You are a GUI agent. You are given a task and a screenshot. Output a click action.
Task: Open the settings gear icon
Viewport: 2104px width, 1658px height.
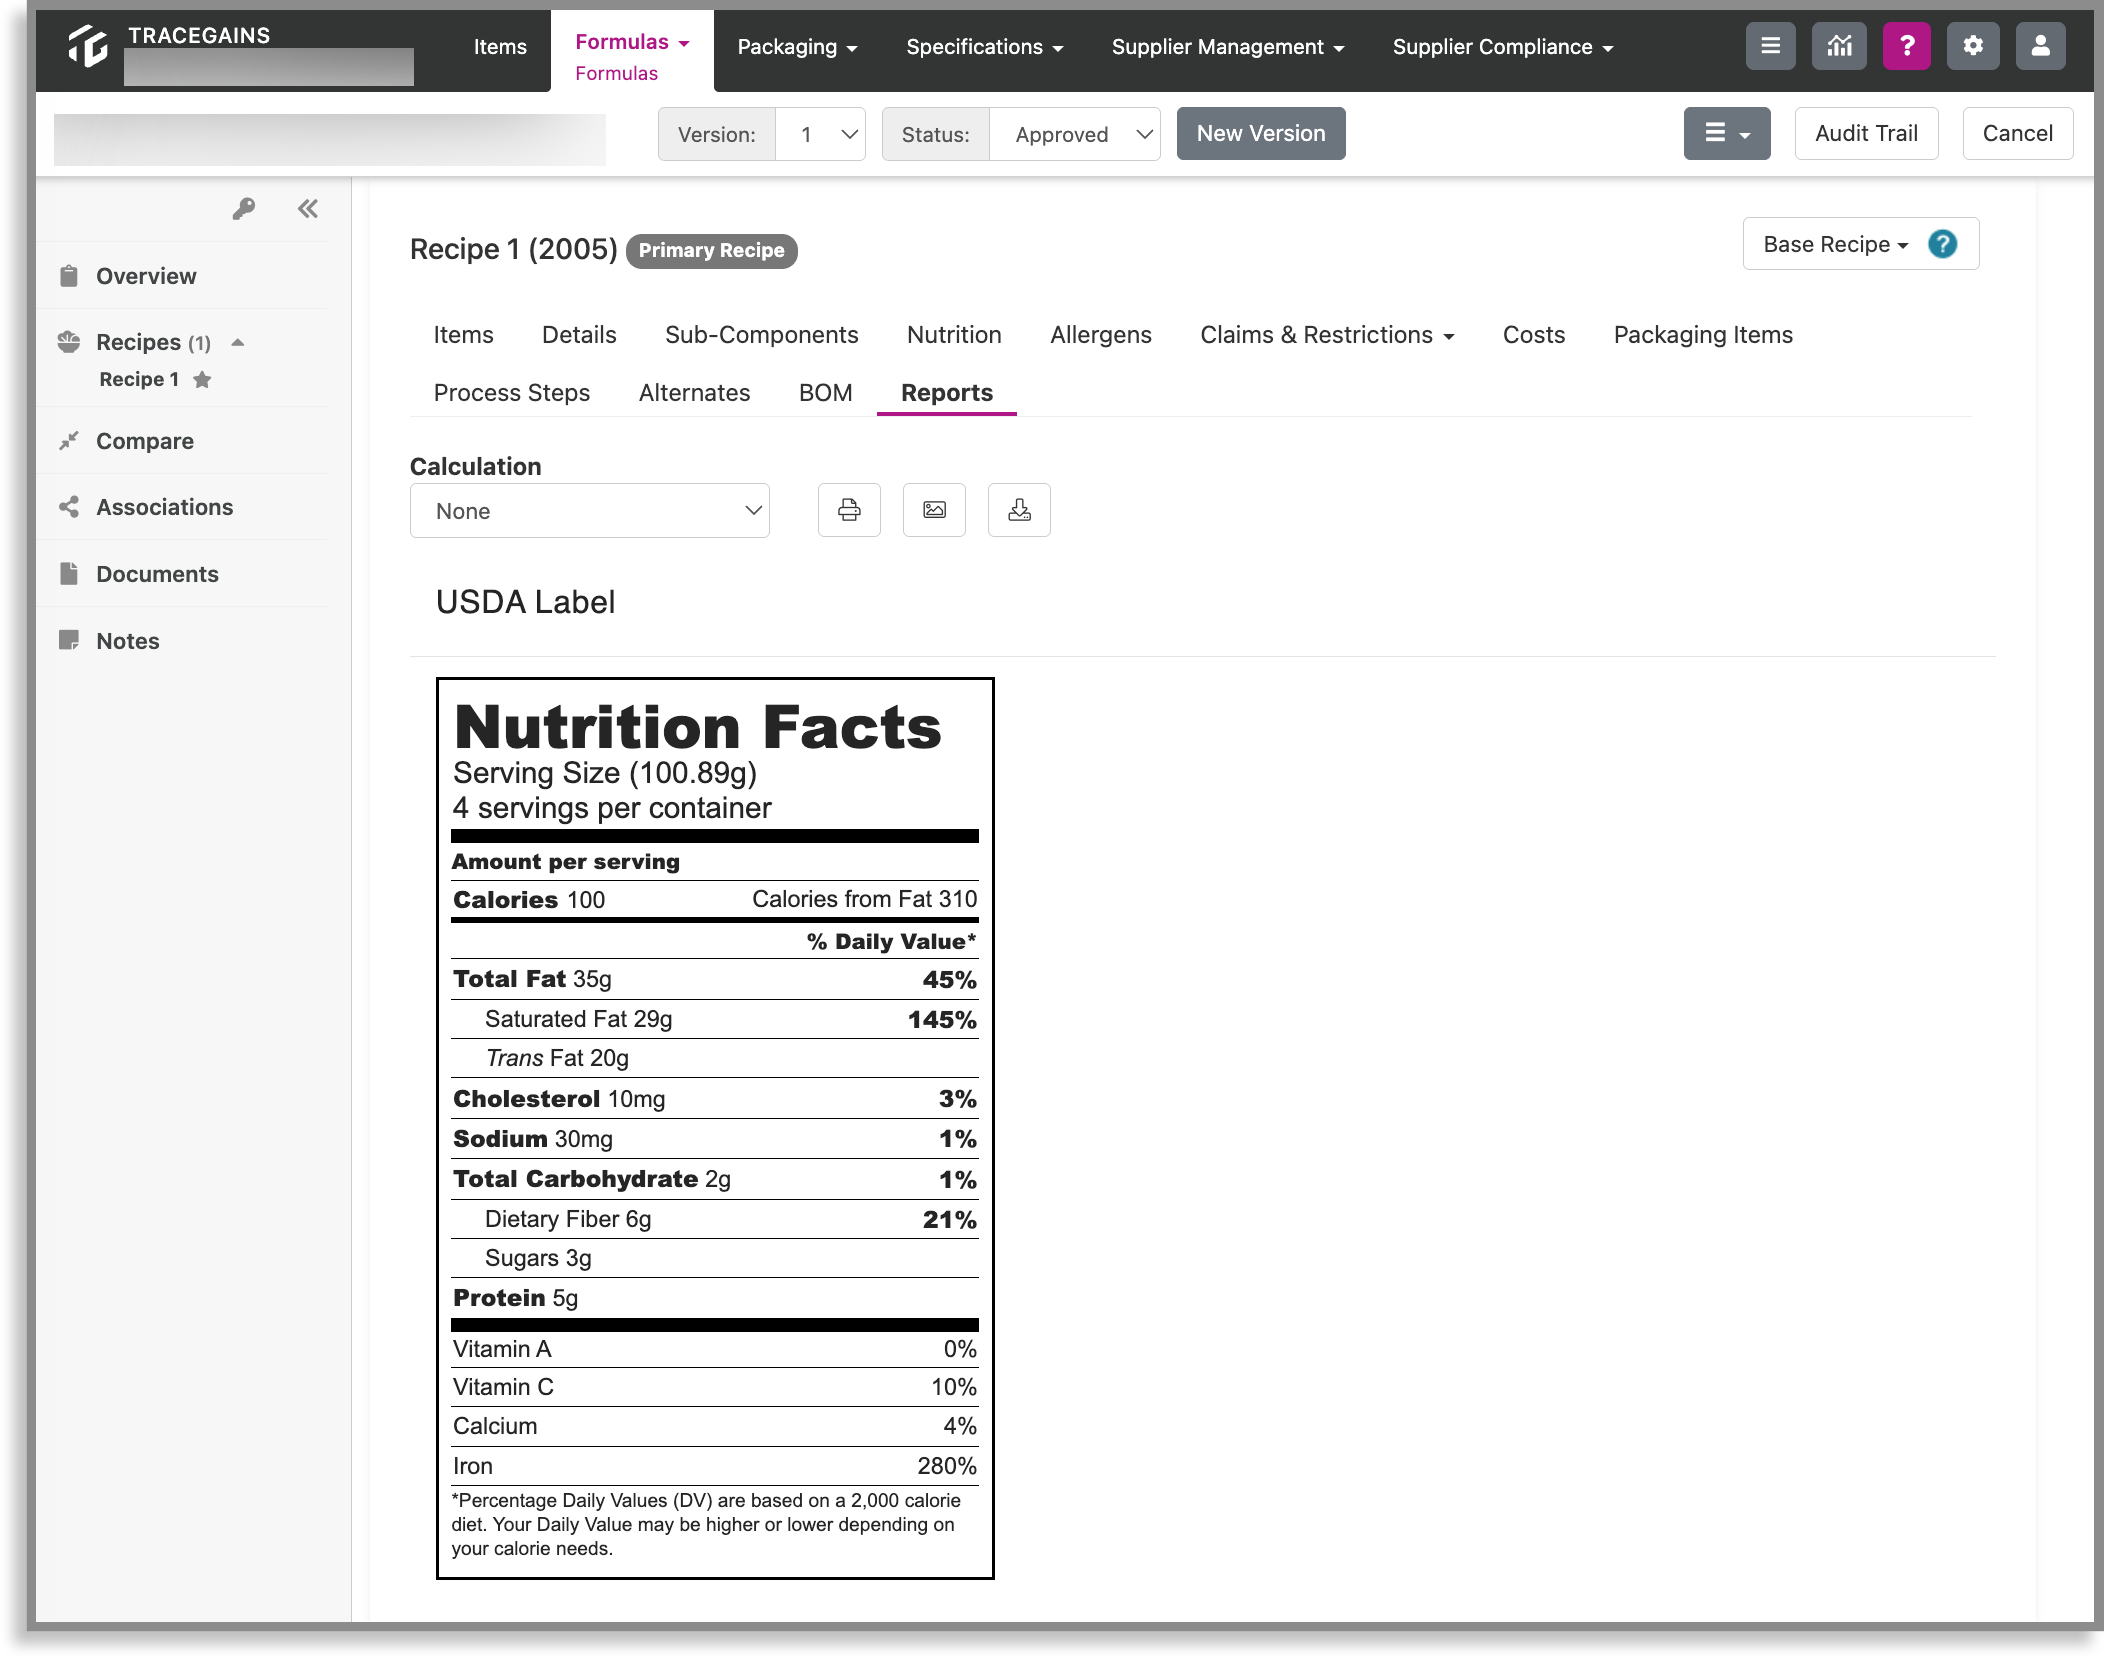coord(1973,46)
